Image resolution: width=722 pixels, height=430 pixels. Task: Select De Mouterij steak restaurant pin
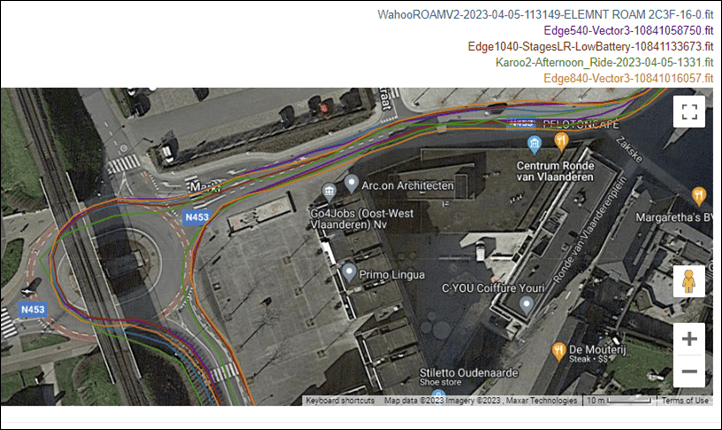pos(559,352)
